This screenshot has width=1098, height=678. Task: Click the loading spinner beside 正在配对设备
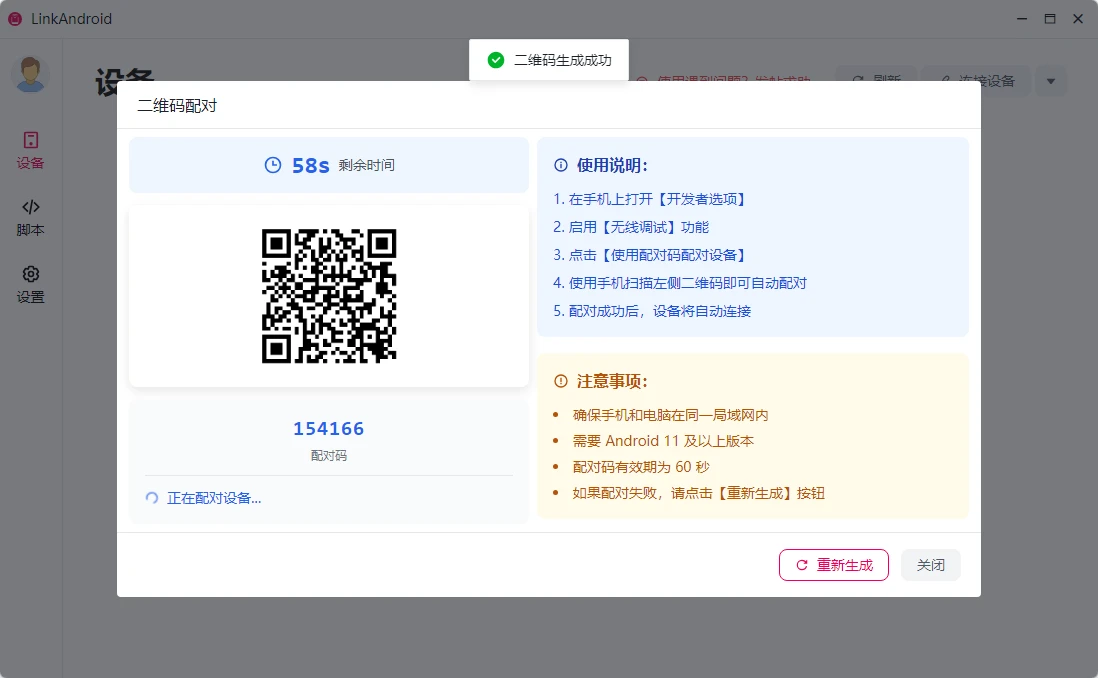coord(152,498)
